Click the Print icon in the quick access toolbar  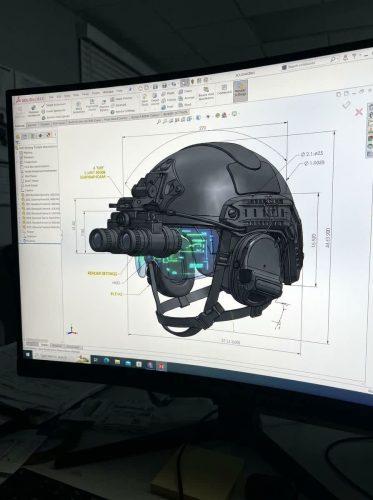[164, 85]
